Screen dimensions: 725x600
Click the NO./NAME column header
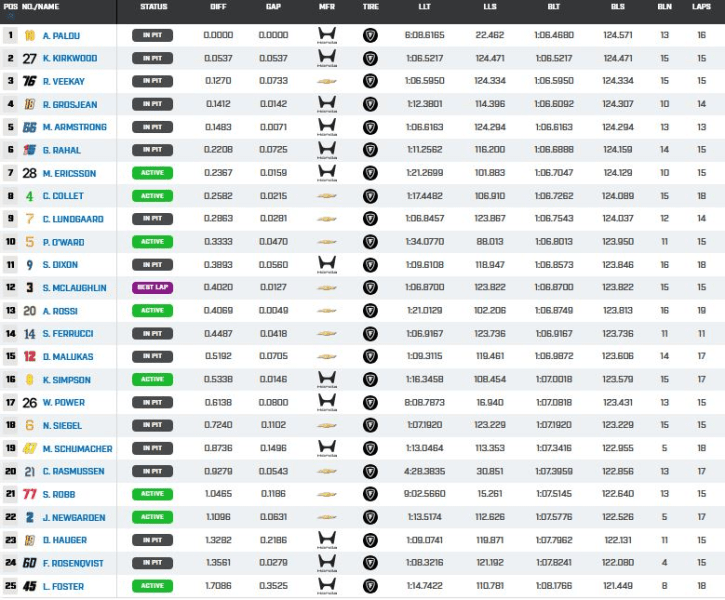pos(40,7)
